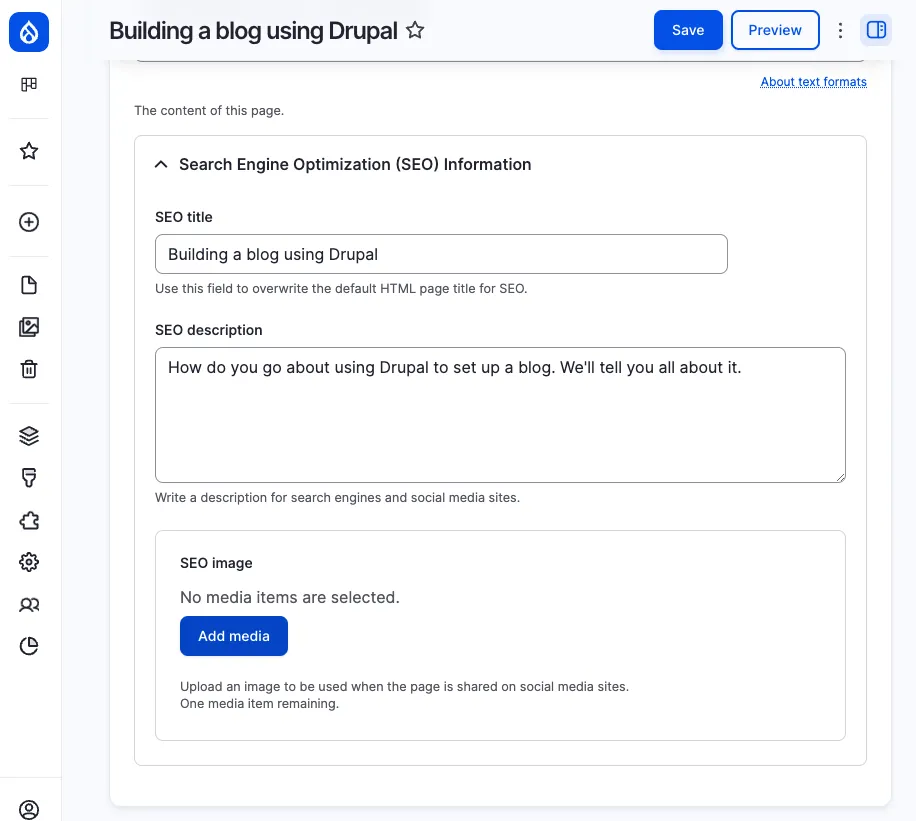Click the trash icon in the sidebar
This screenshot has width=916, height=821.
(x=28, y=369)
